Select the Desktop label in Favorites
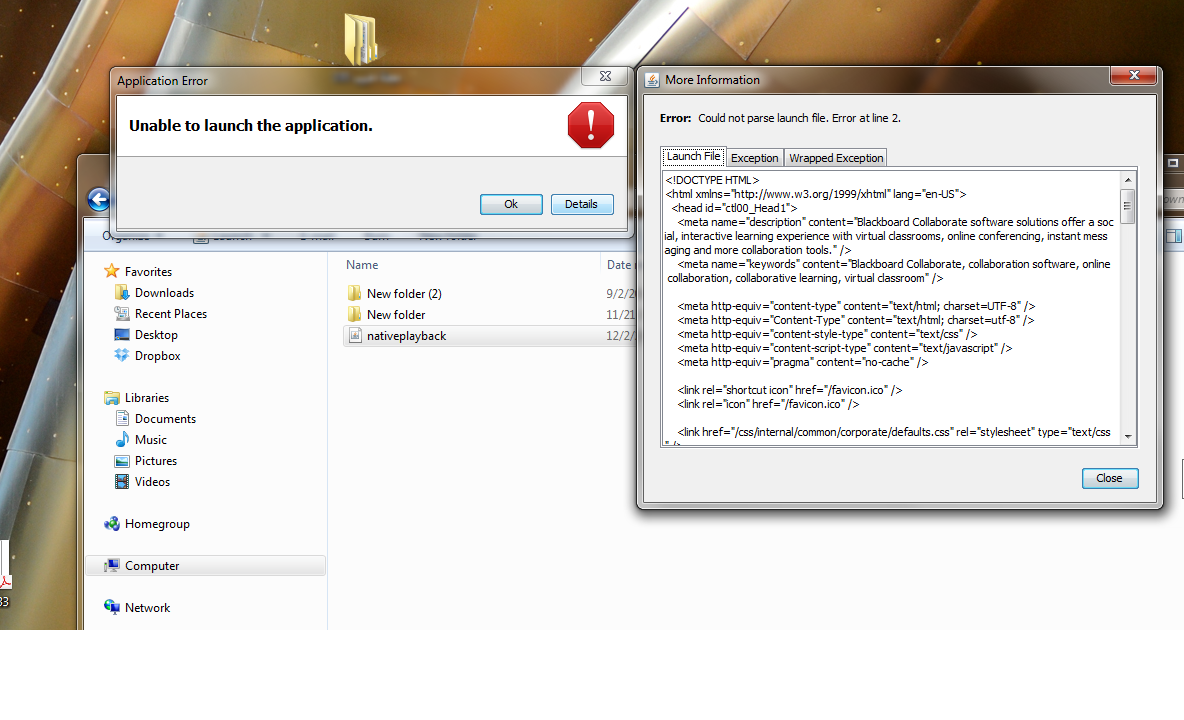 [x=156, y=335]
